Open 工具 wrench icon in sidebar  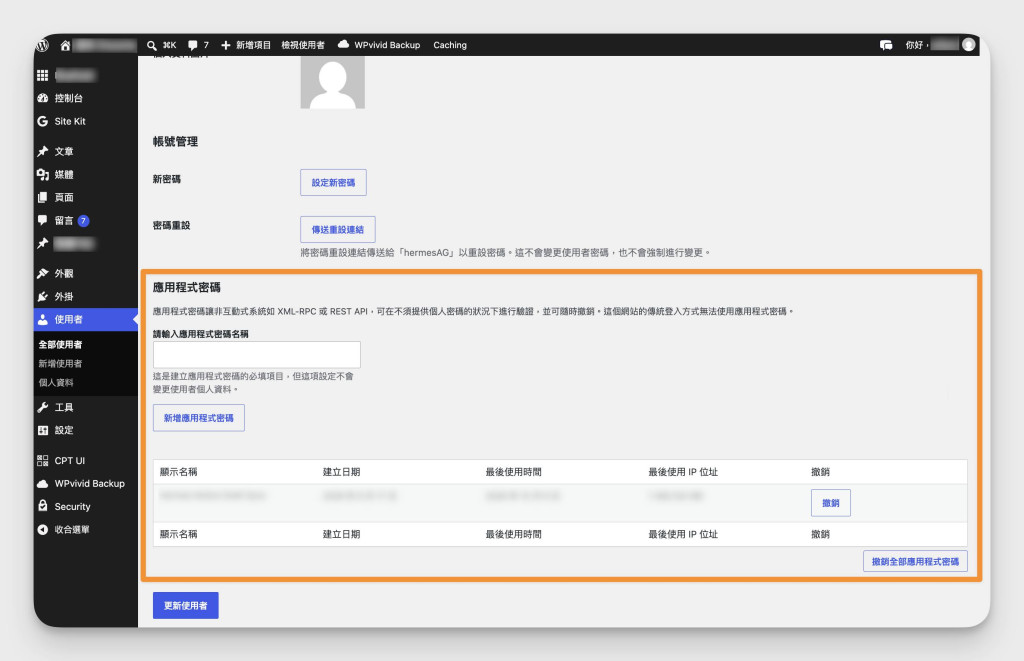pos(42,407)
